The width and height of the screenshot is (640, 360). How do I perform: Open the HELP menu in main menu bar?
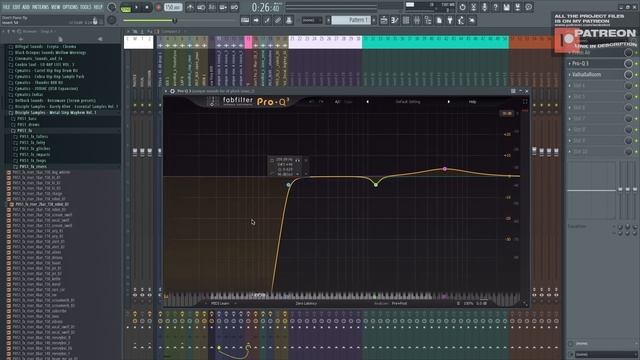[x=98, y=7]
